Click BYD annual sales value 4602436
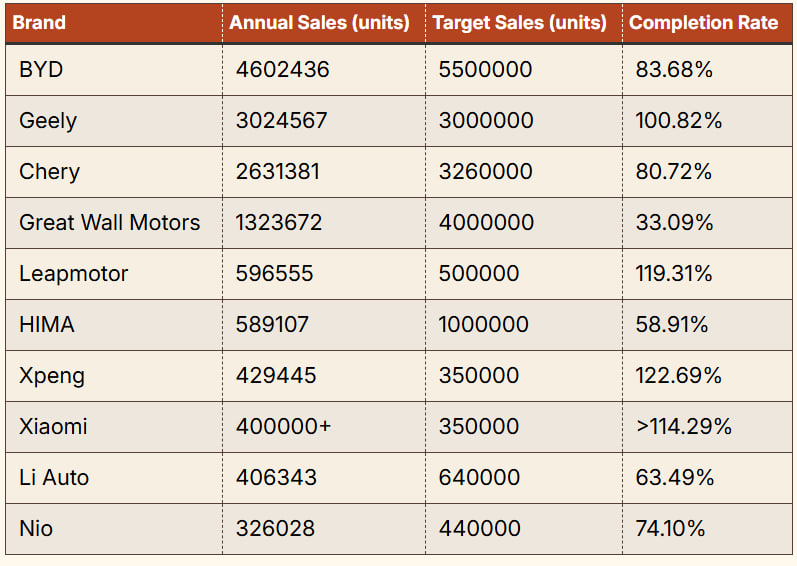This screenshot has width=797, height=566. (x=282, y=70)
